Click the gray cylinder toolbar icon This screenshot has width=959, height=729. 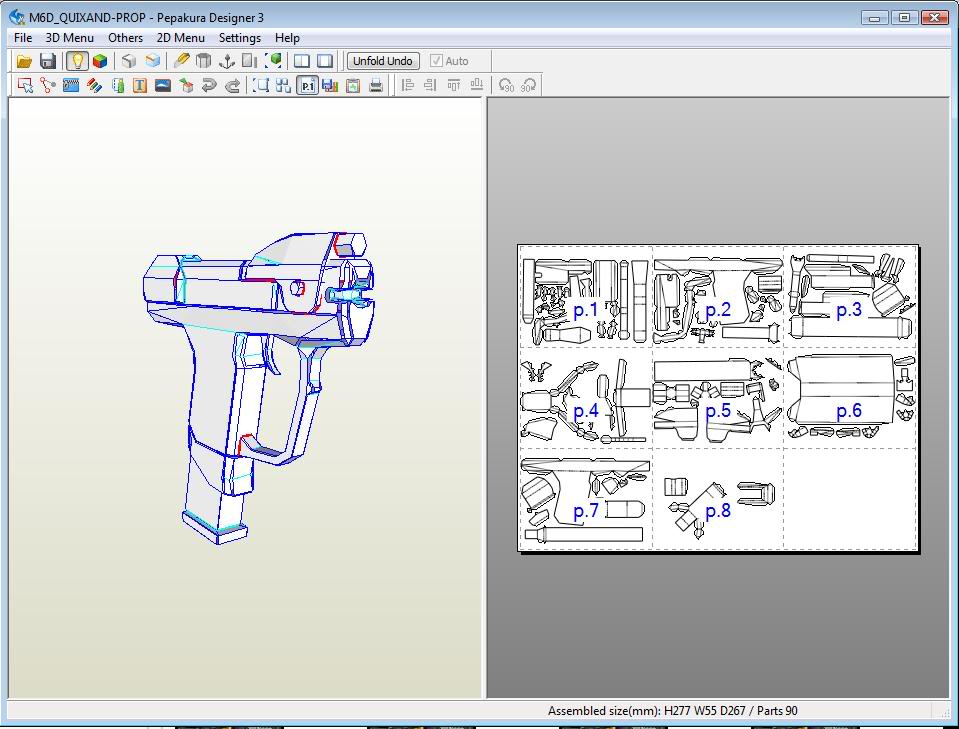click(204, 61)
